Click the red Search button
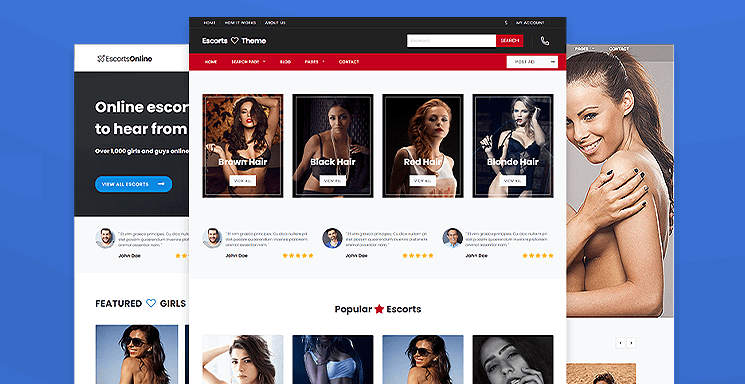Screen dimensions: 745x384 (509, 41)
